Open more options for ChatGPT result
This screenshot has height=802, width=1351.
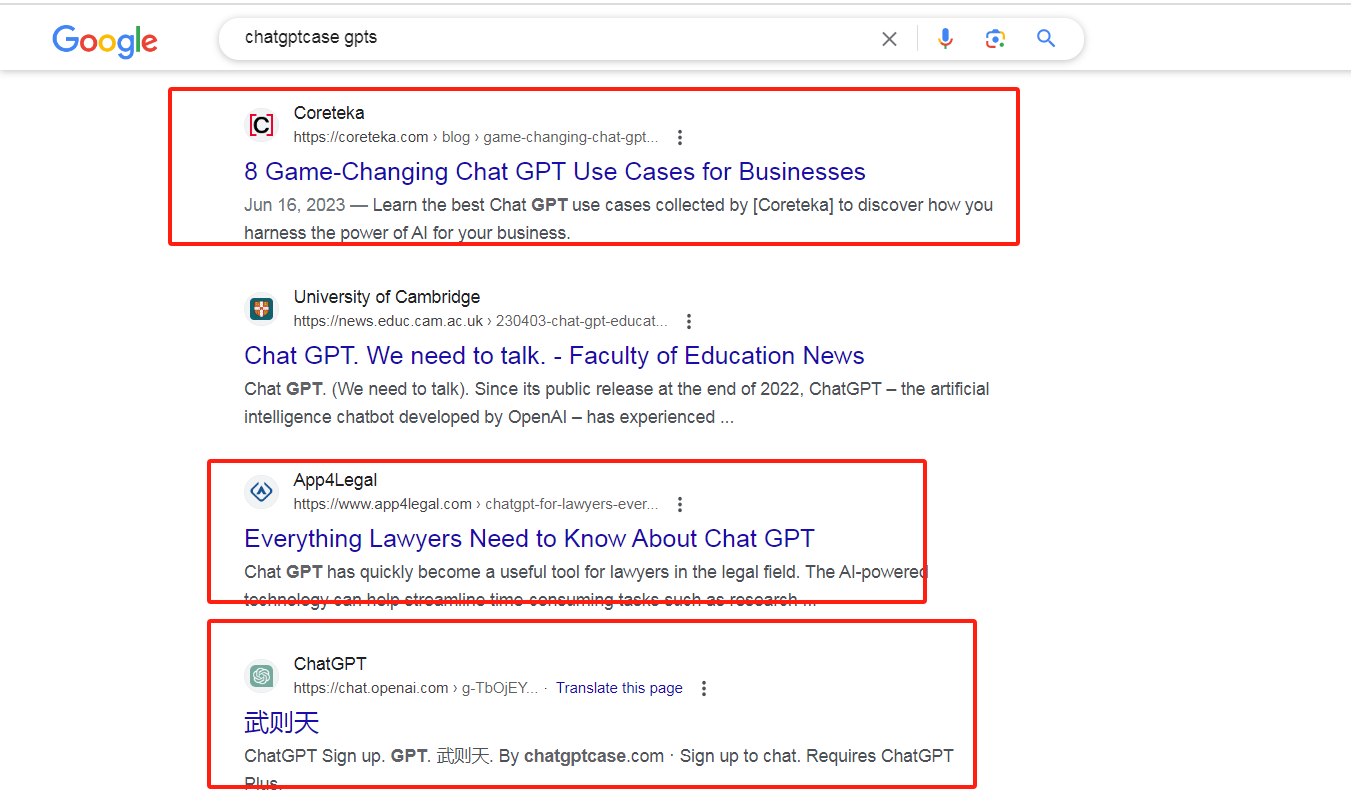[x=704, y=688]
